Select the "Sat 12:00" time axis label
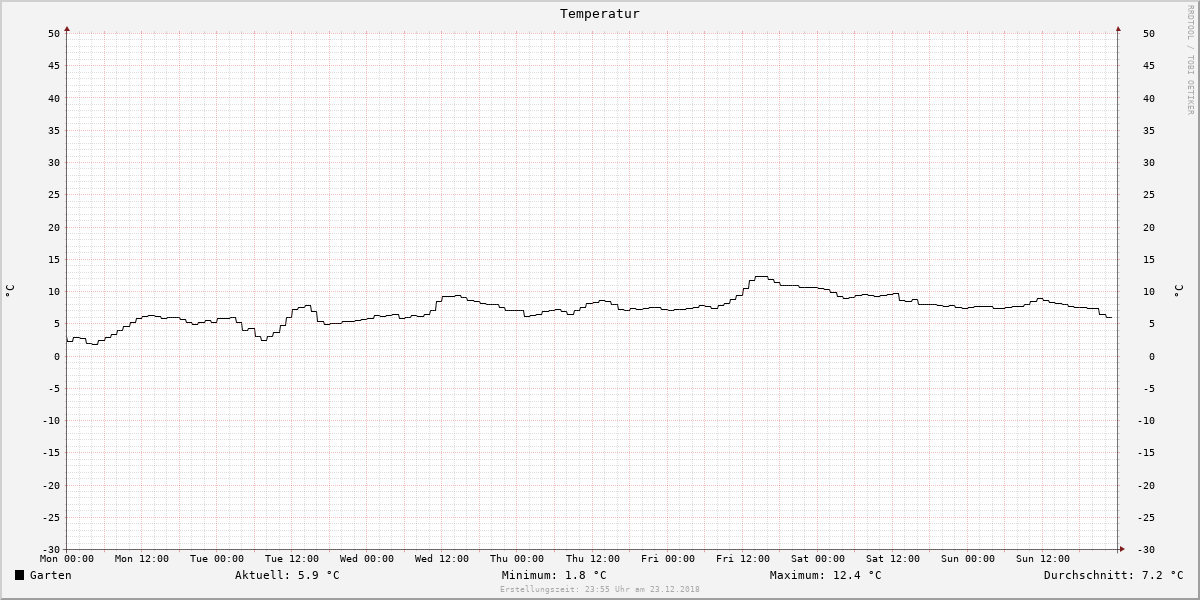The width and height of the screenshot is (1200, 600). click(x=893, y=559)
